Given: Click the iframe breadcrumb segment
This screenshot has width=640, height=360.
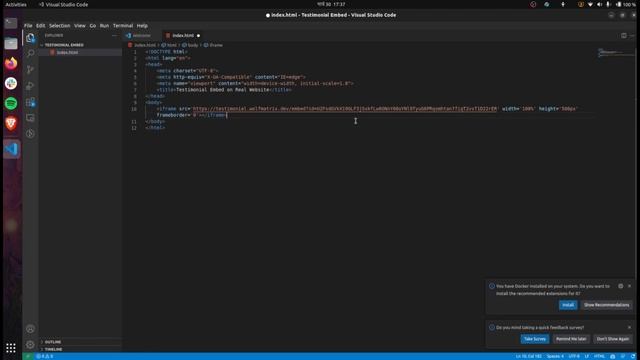Looking at the screenshot, I should pos(213,45).
